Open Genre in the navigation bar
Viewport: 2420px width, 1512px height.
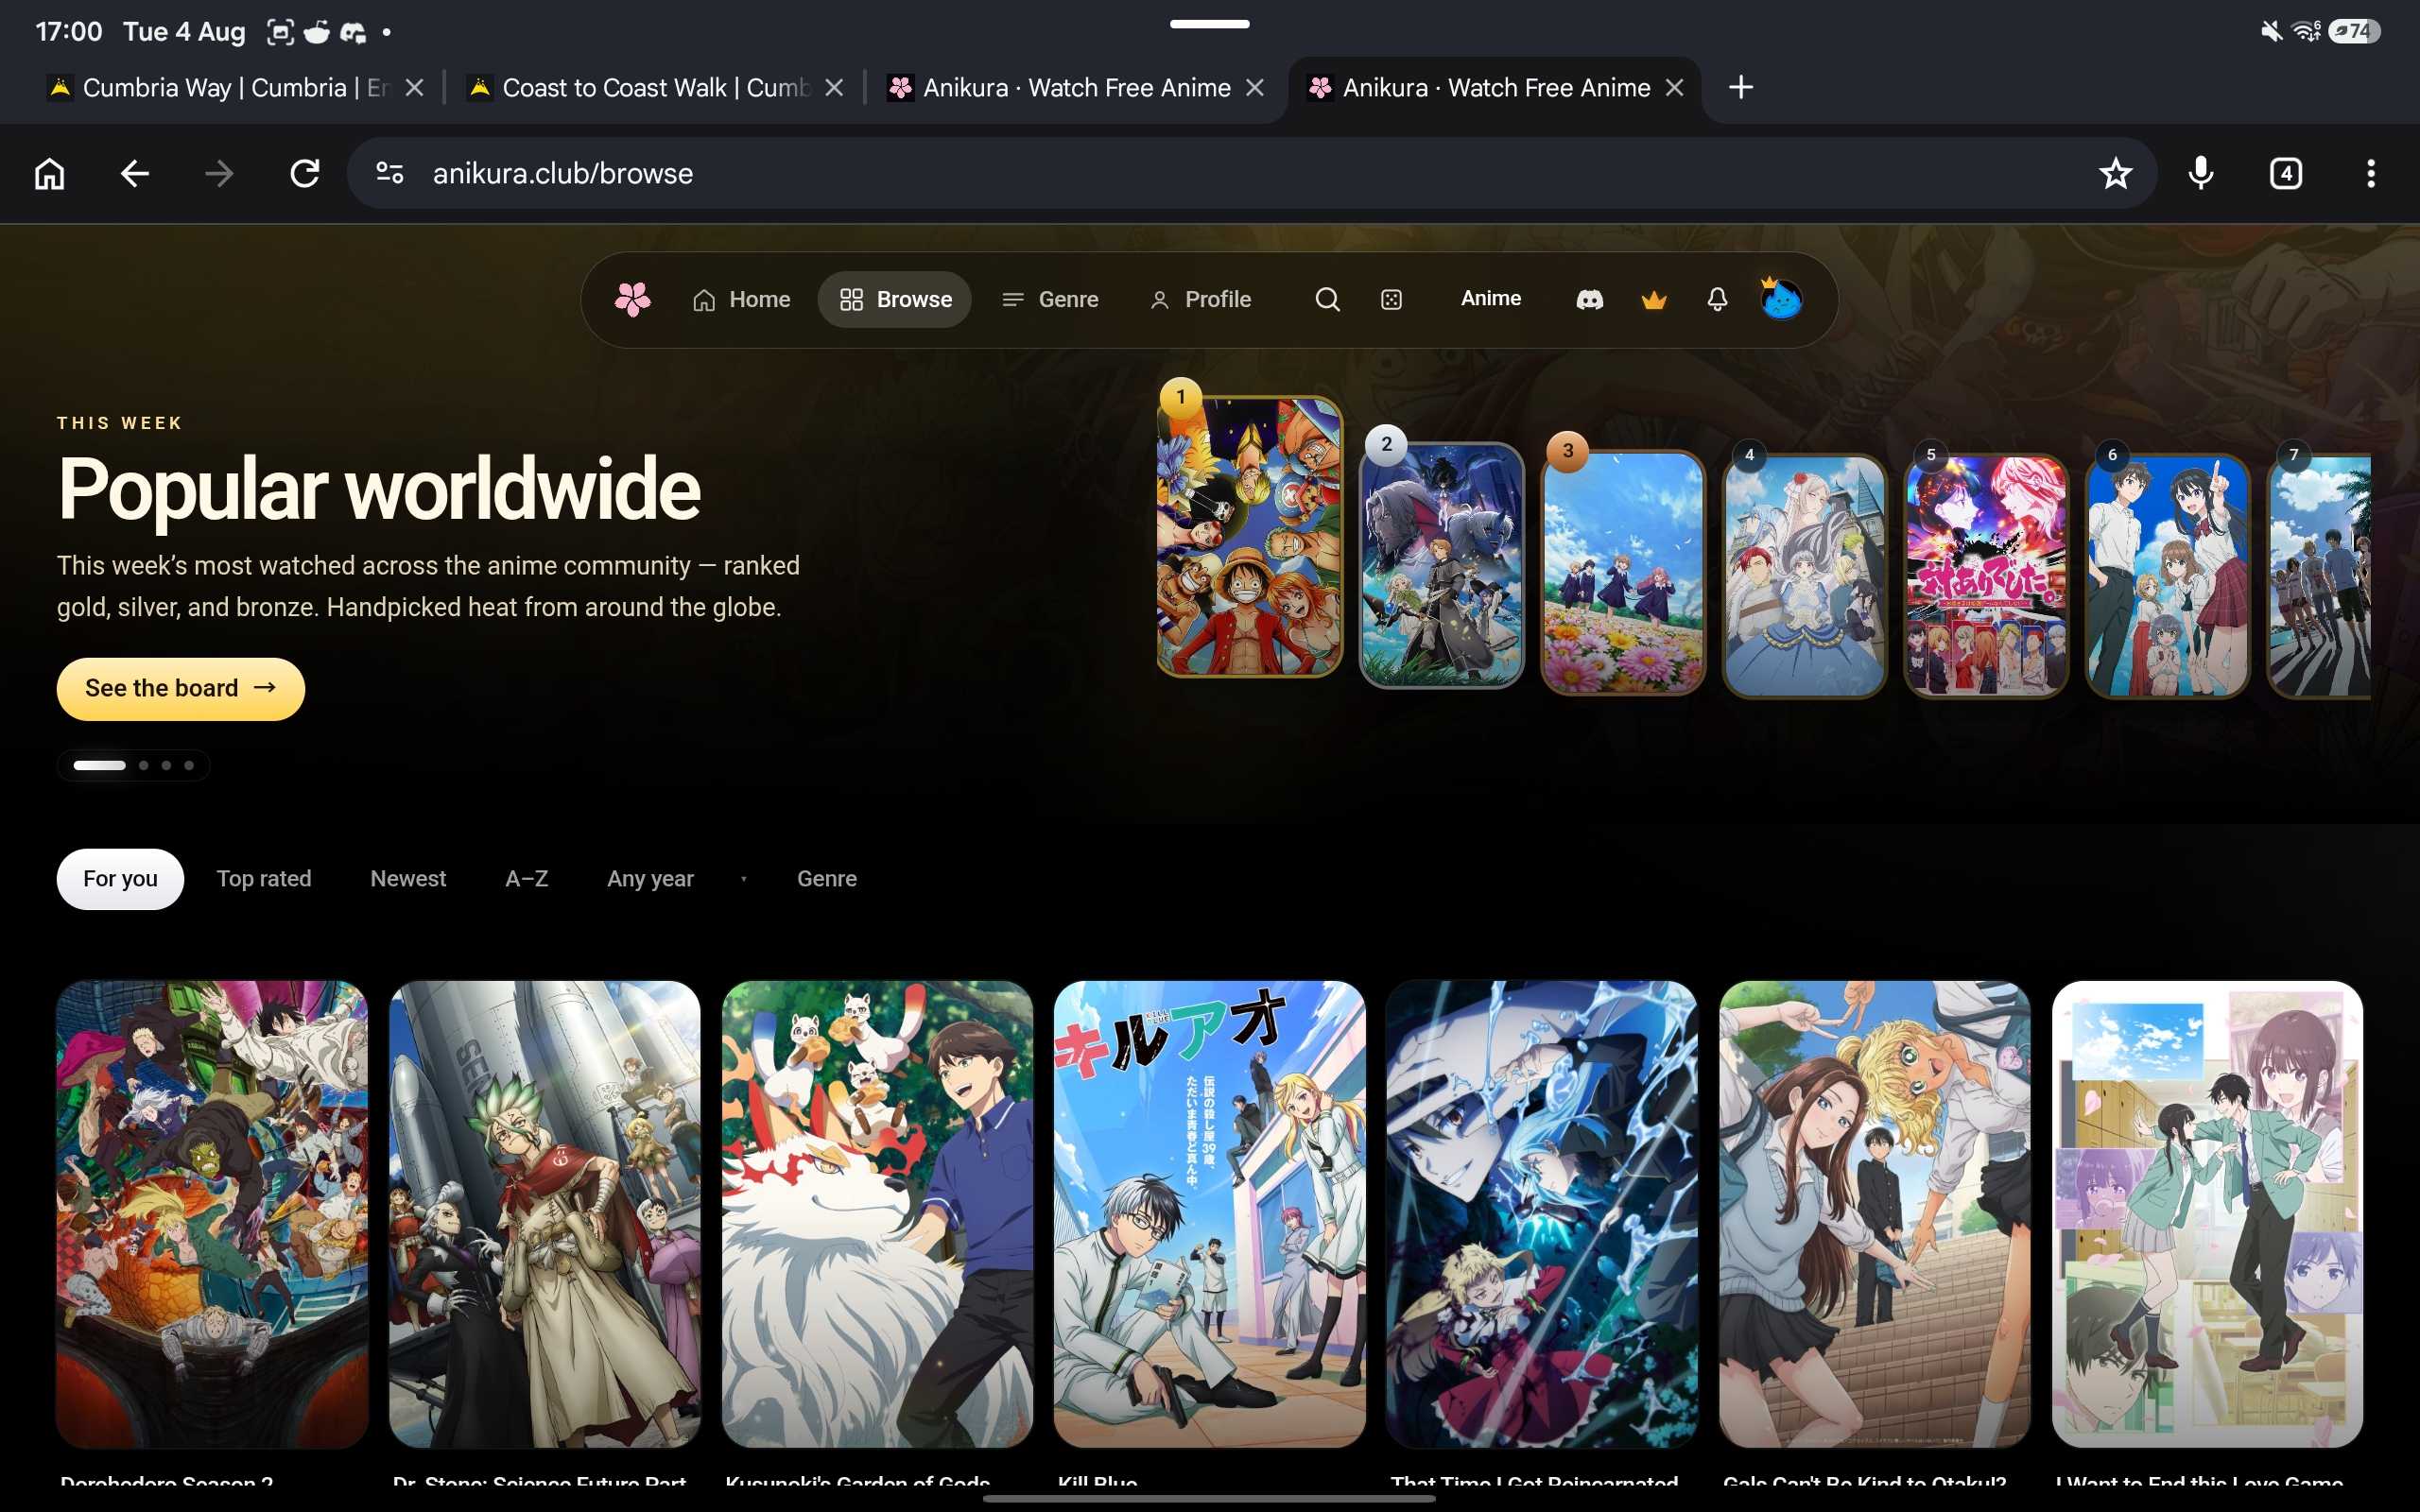(1050, 299)
